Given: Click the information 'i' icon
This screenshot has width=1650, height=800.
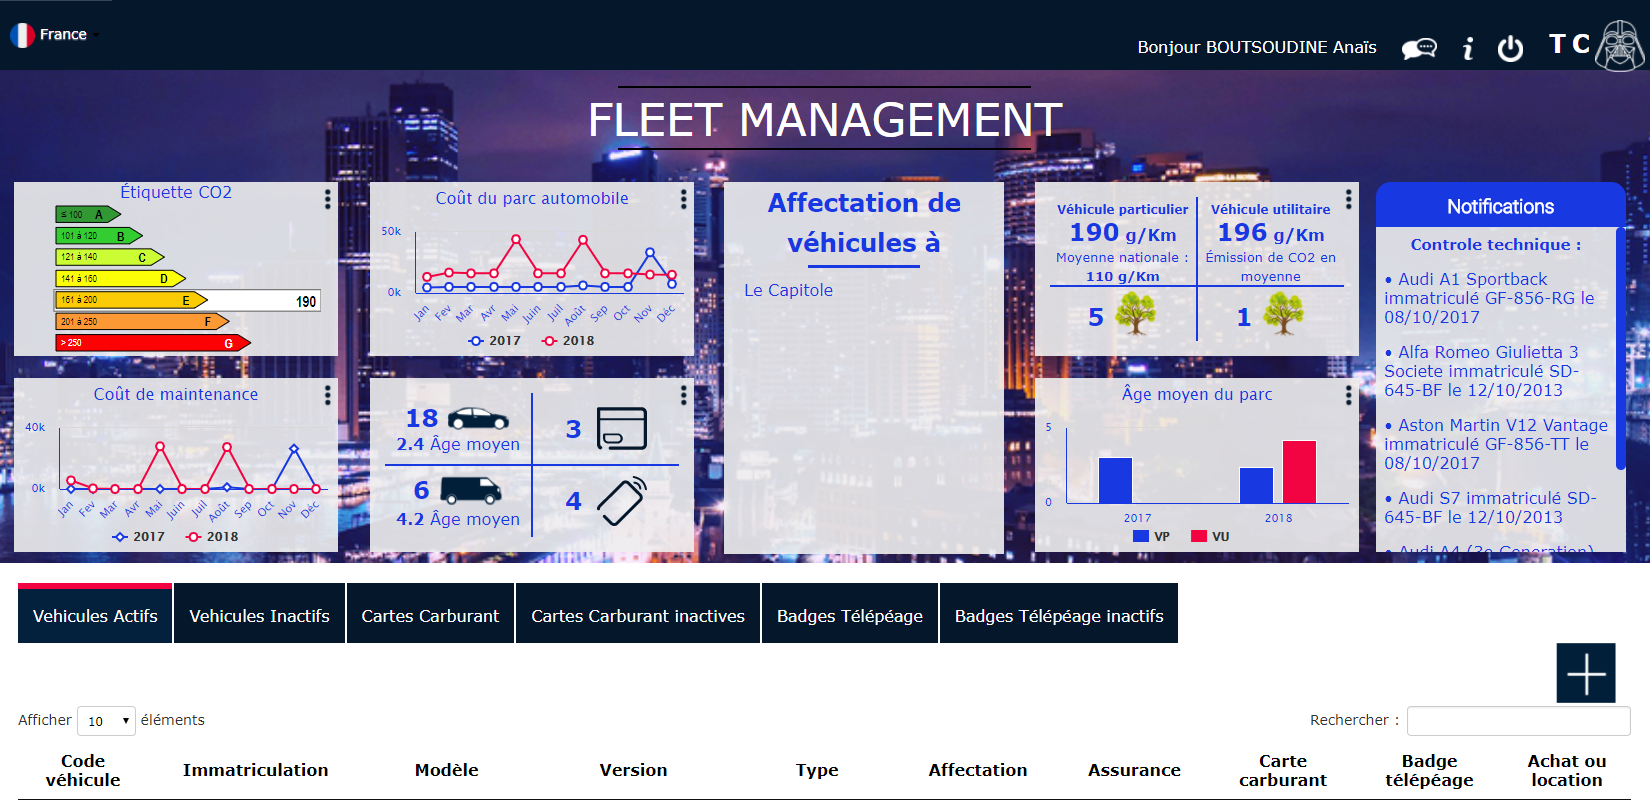Looking at the screenshot, I should [x=1467, y=48].
